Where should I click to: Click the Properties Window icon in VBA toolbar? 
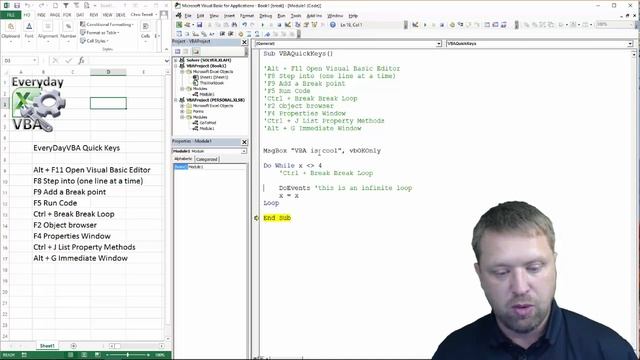[x=306, y=25]
